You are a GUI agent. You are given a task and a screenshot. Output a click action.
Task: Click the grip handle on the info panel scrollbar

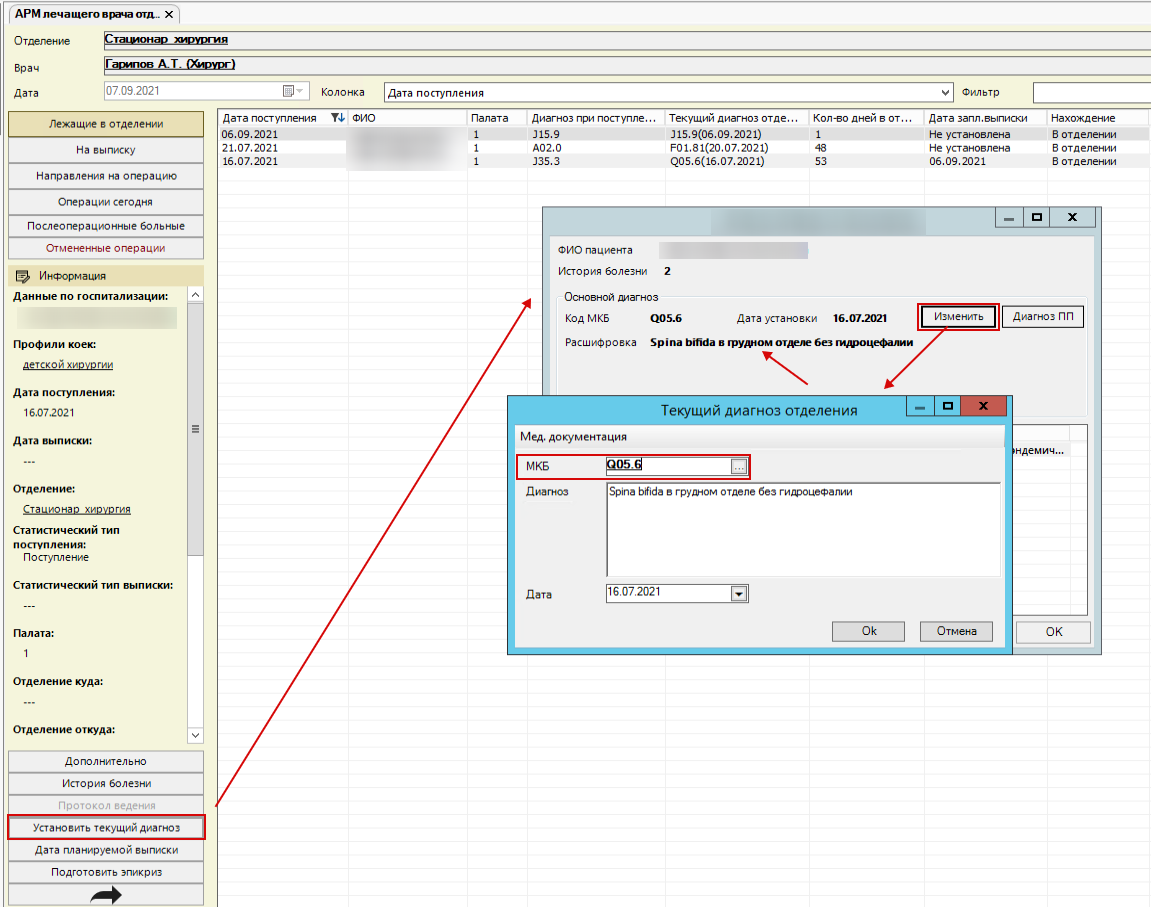coord(195,429)
